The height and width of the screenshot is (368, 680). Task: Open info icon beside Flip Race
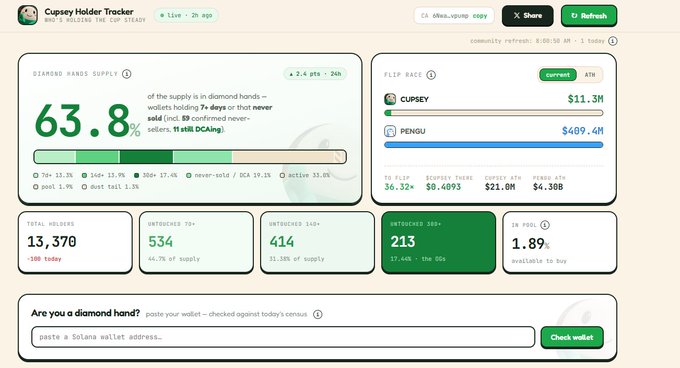tap(431, 75)
